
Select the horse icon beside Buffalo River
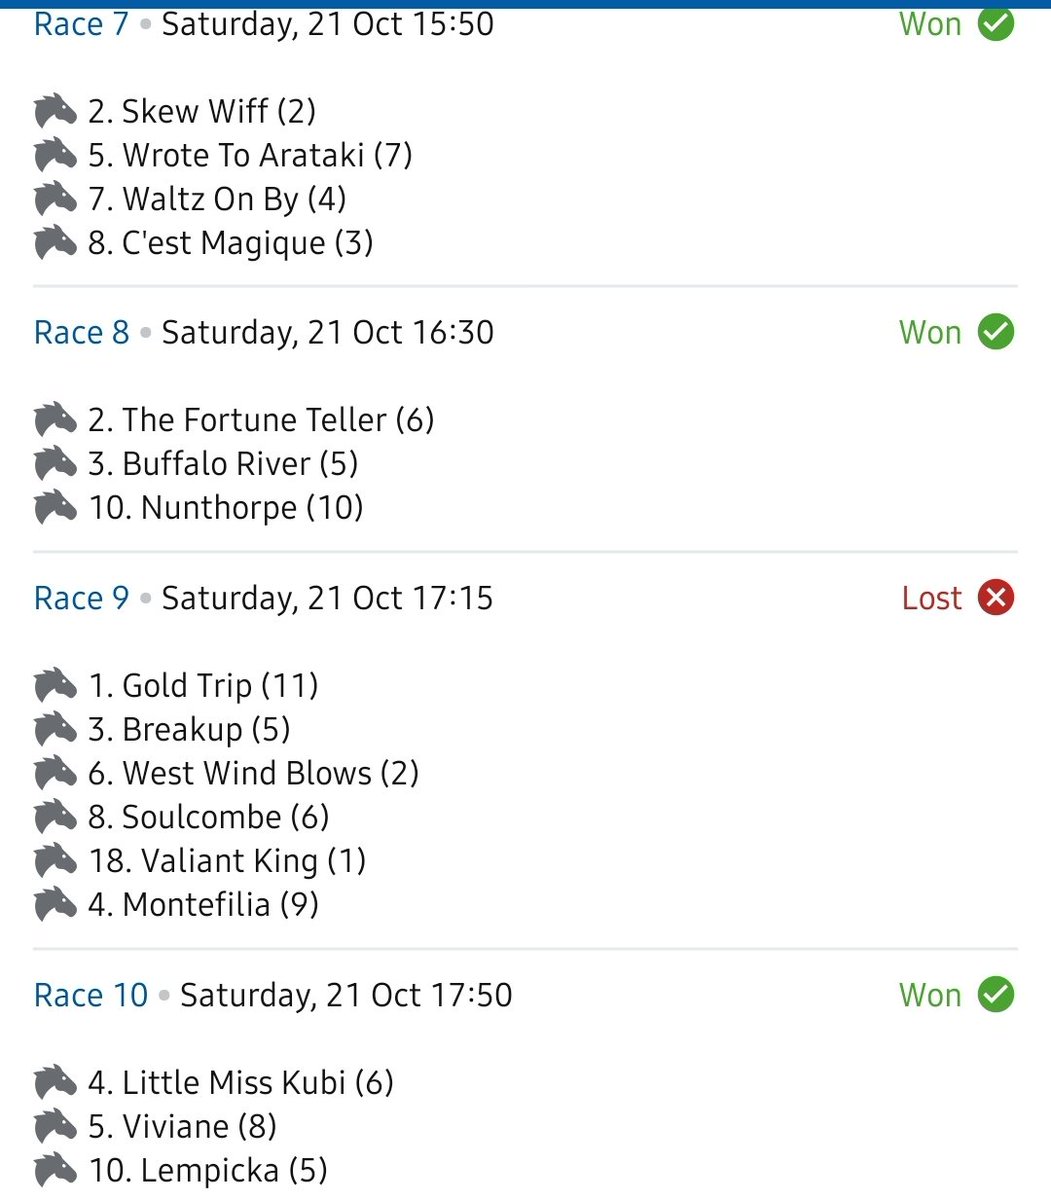pyautogui.click(x=55, y=464)
